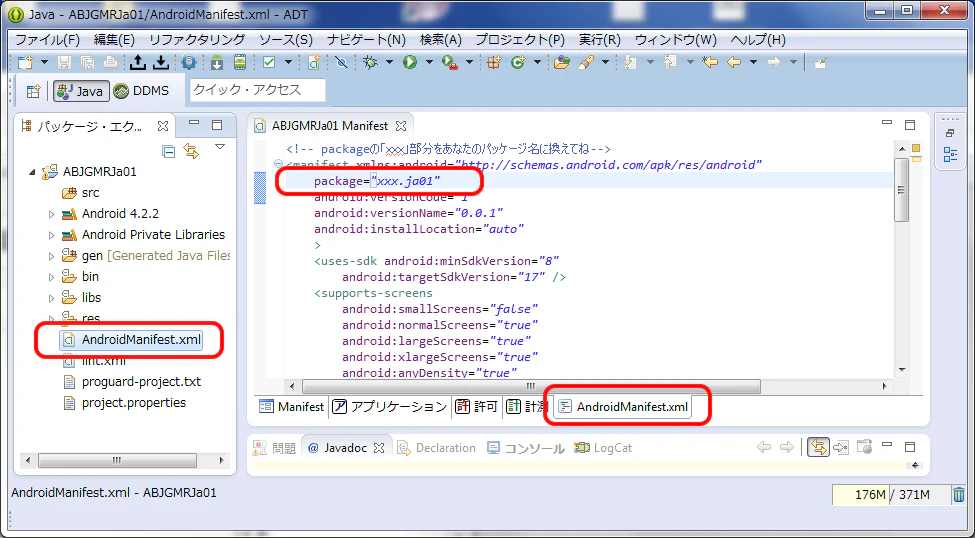Click the New Java Package icon
The width and height of the screenshot is (975, 538).
pos(494,62)
